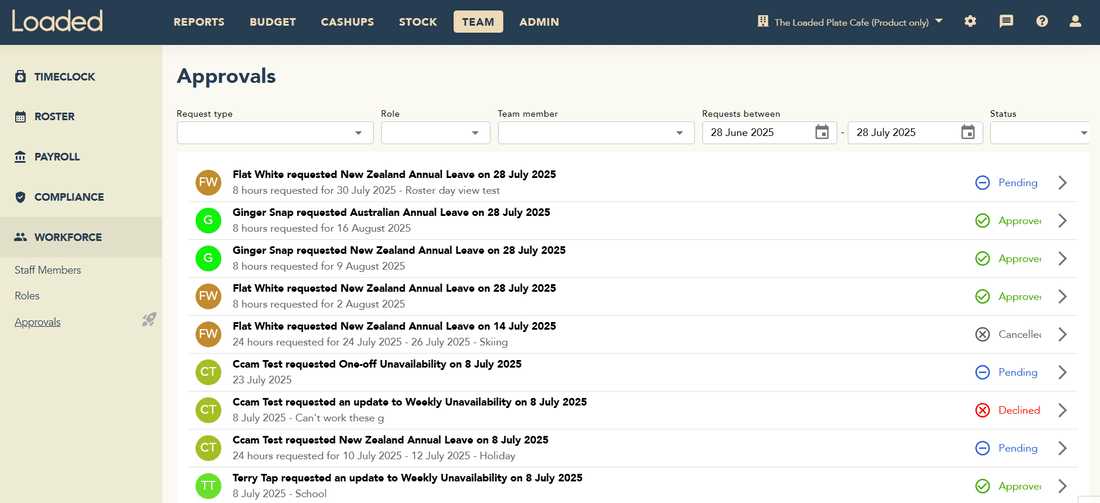Click the grey Cancelled status icon
The width and height of the screenshot is (1100, 503).
pos(982,335)
